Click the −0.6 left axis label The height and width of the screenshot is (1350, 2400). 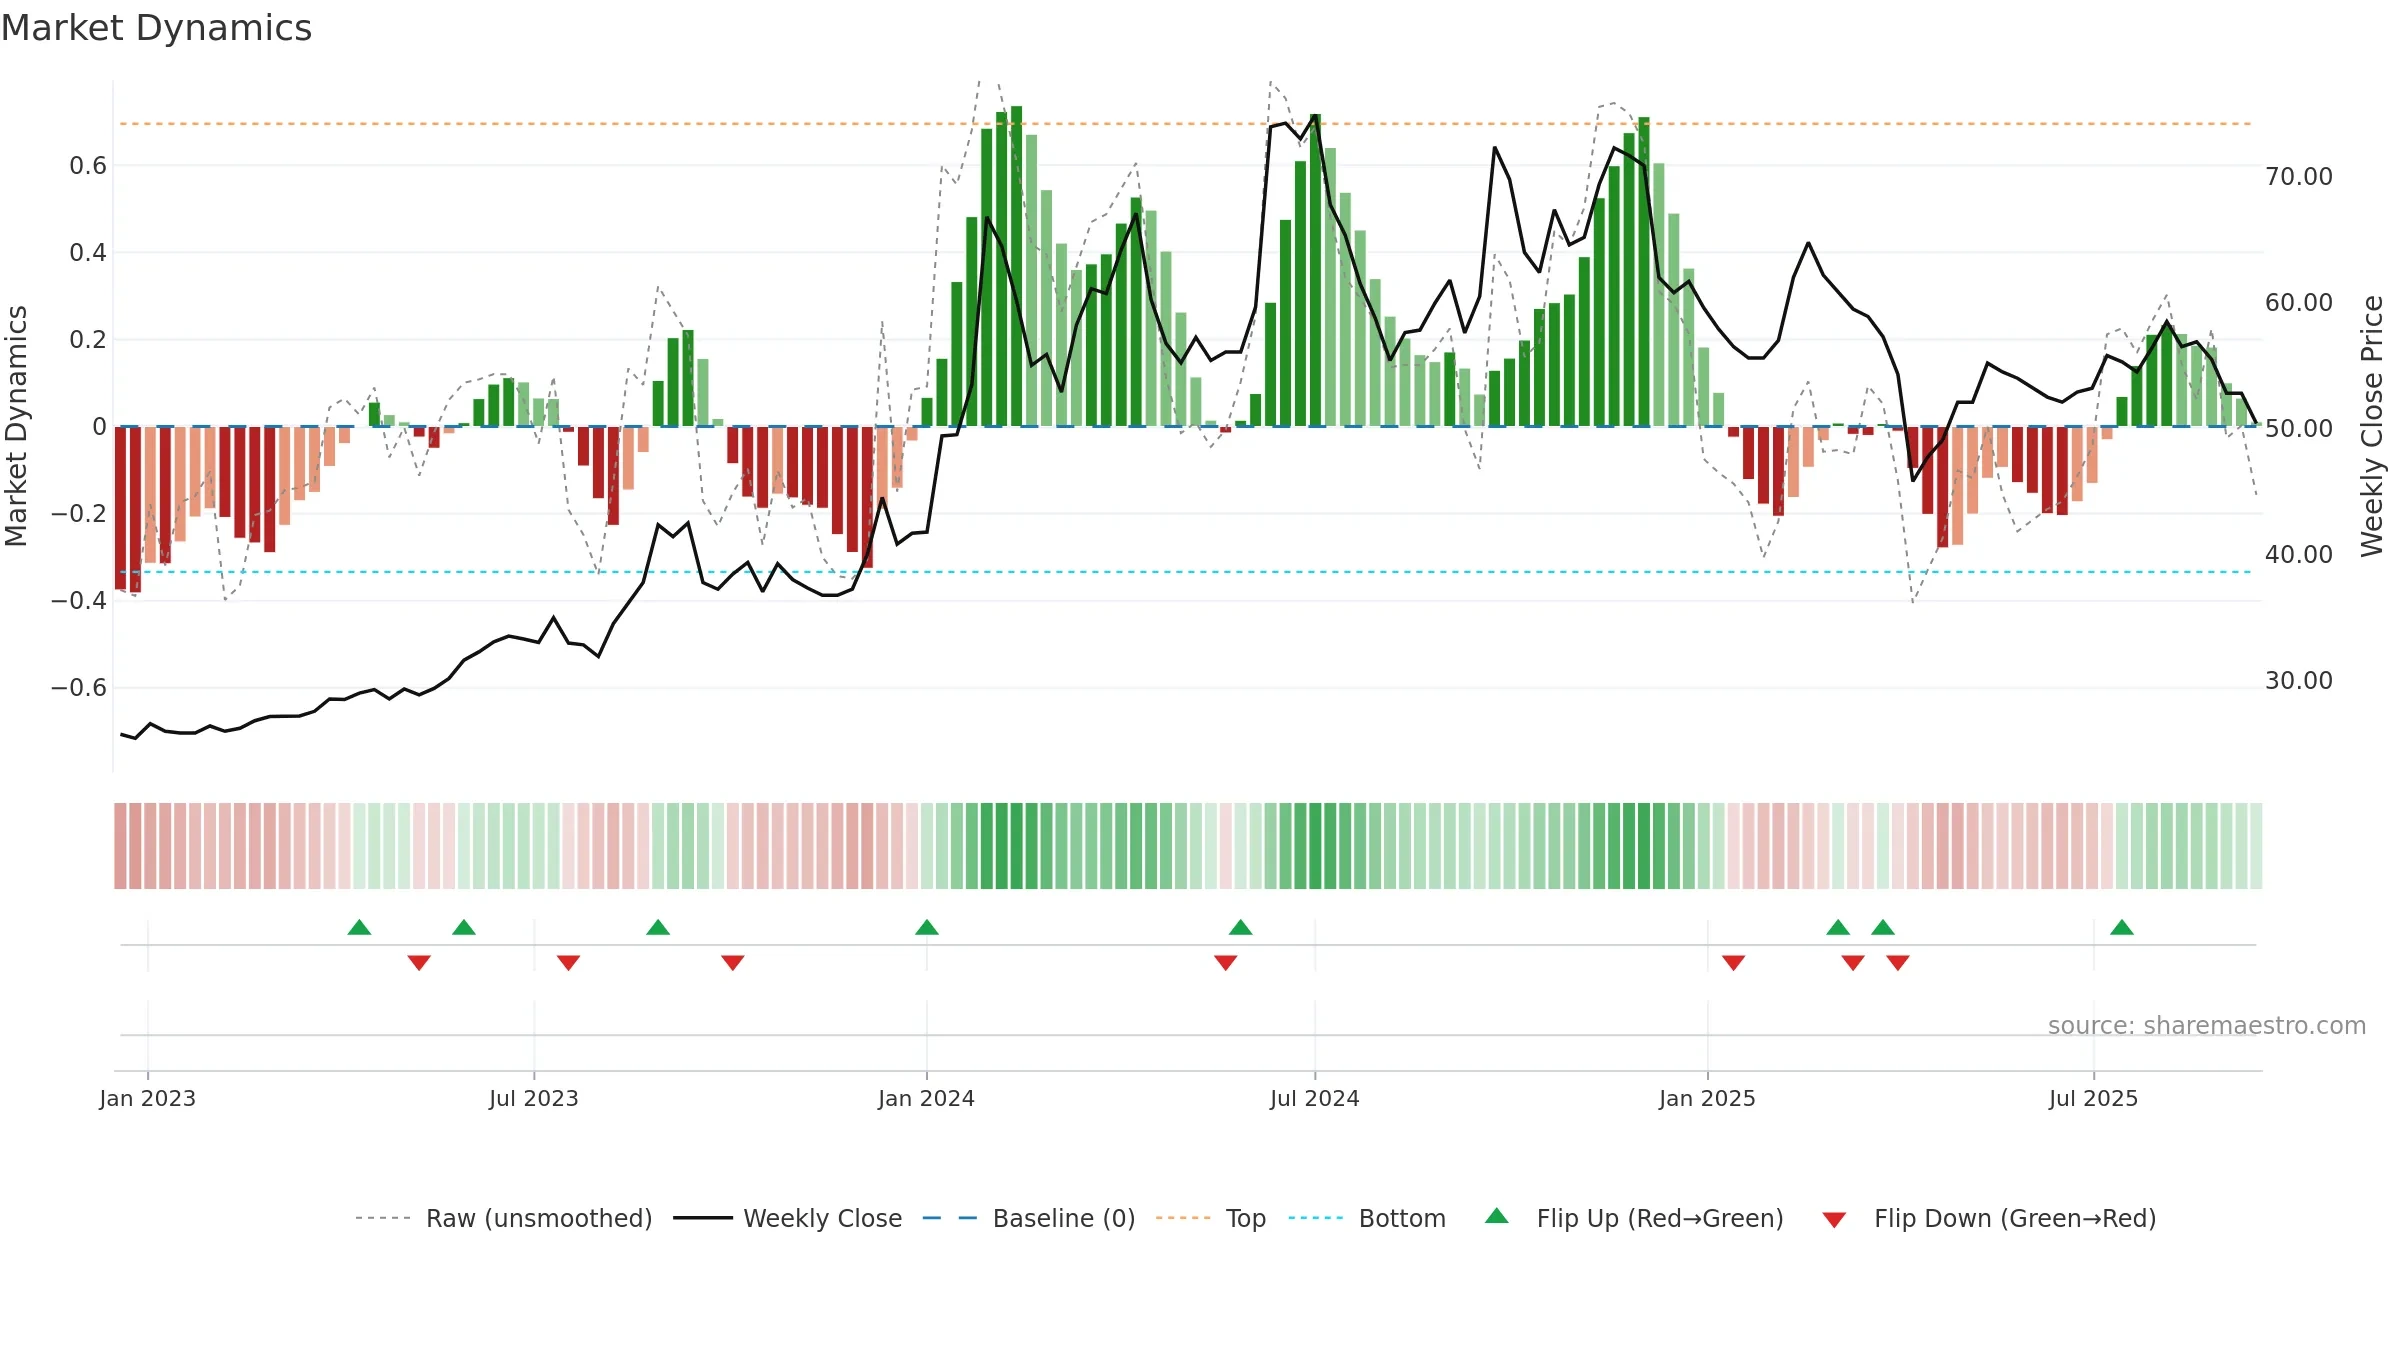(x=79, y=688)
